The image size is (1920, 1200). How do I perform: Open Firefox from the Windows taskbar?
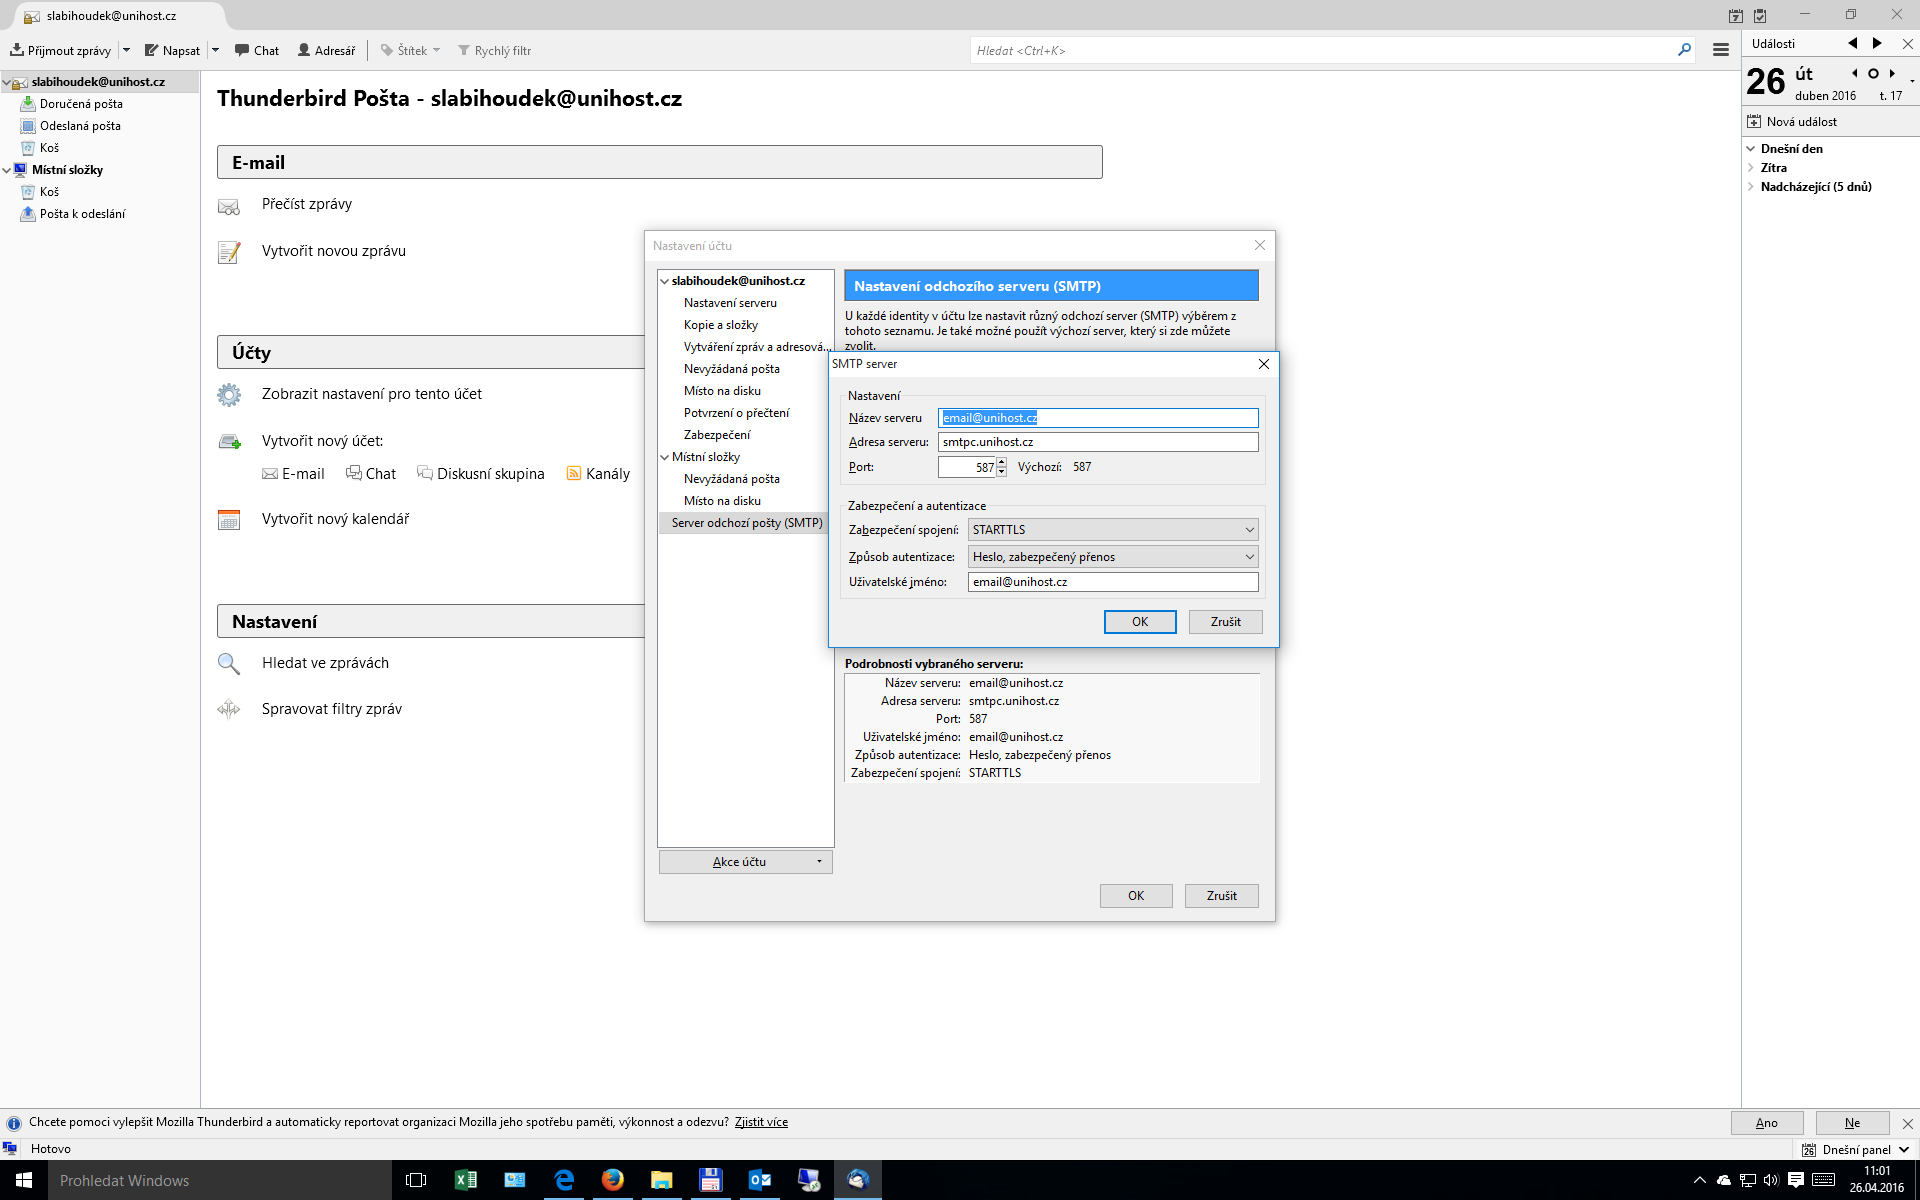[613, 1180]
